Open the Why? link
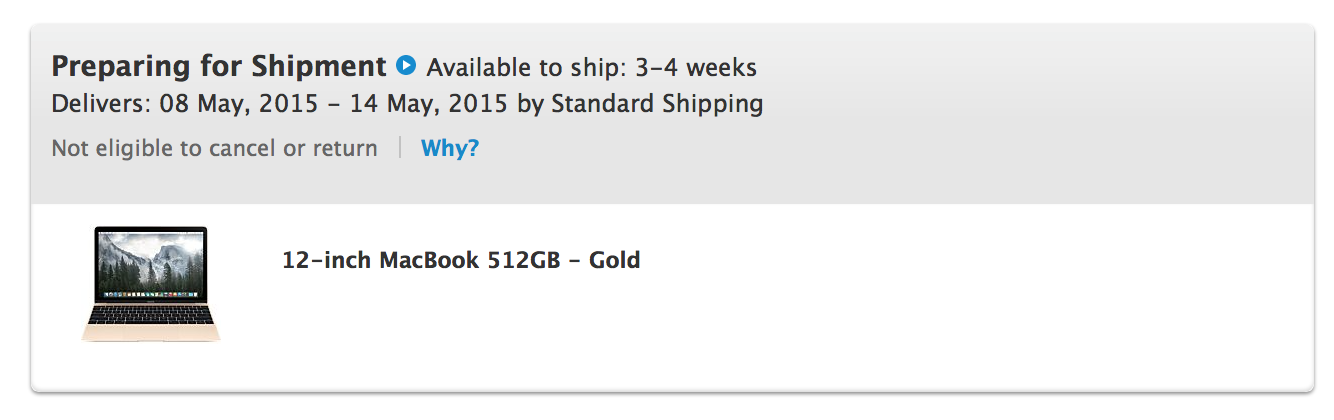The width and height of the screenshot is (1334, 420). [x=450, y=149]
